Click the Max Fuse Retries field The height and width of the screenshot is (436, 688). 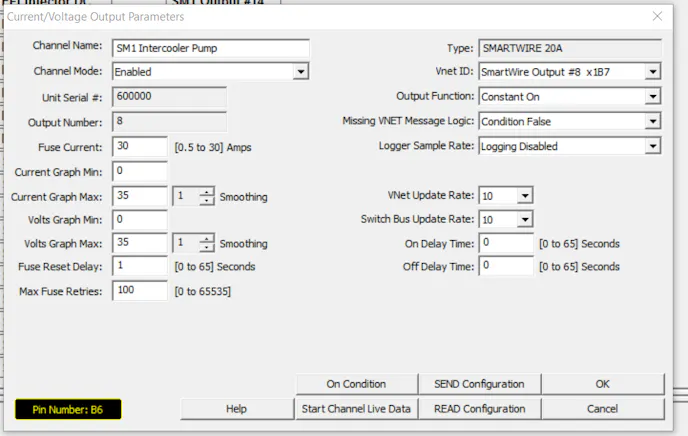pyautogui.click(x=139, y=291)
